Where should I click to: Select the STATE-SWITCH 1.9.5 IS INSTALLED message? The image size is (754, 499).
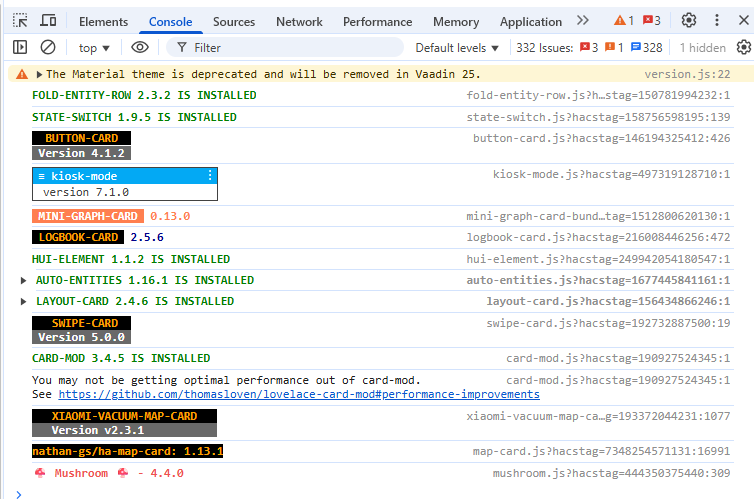[x=134, y=117]
